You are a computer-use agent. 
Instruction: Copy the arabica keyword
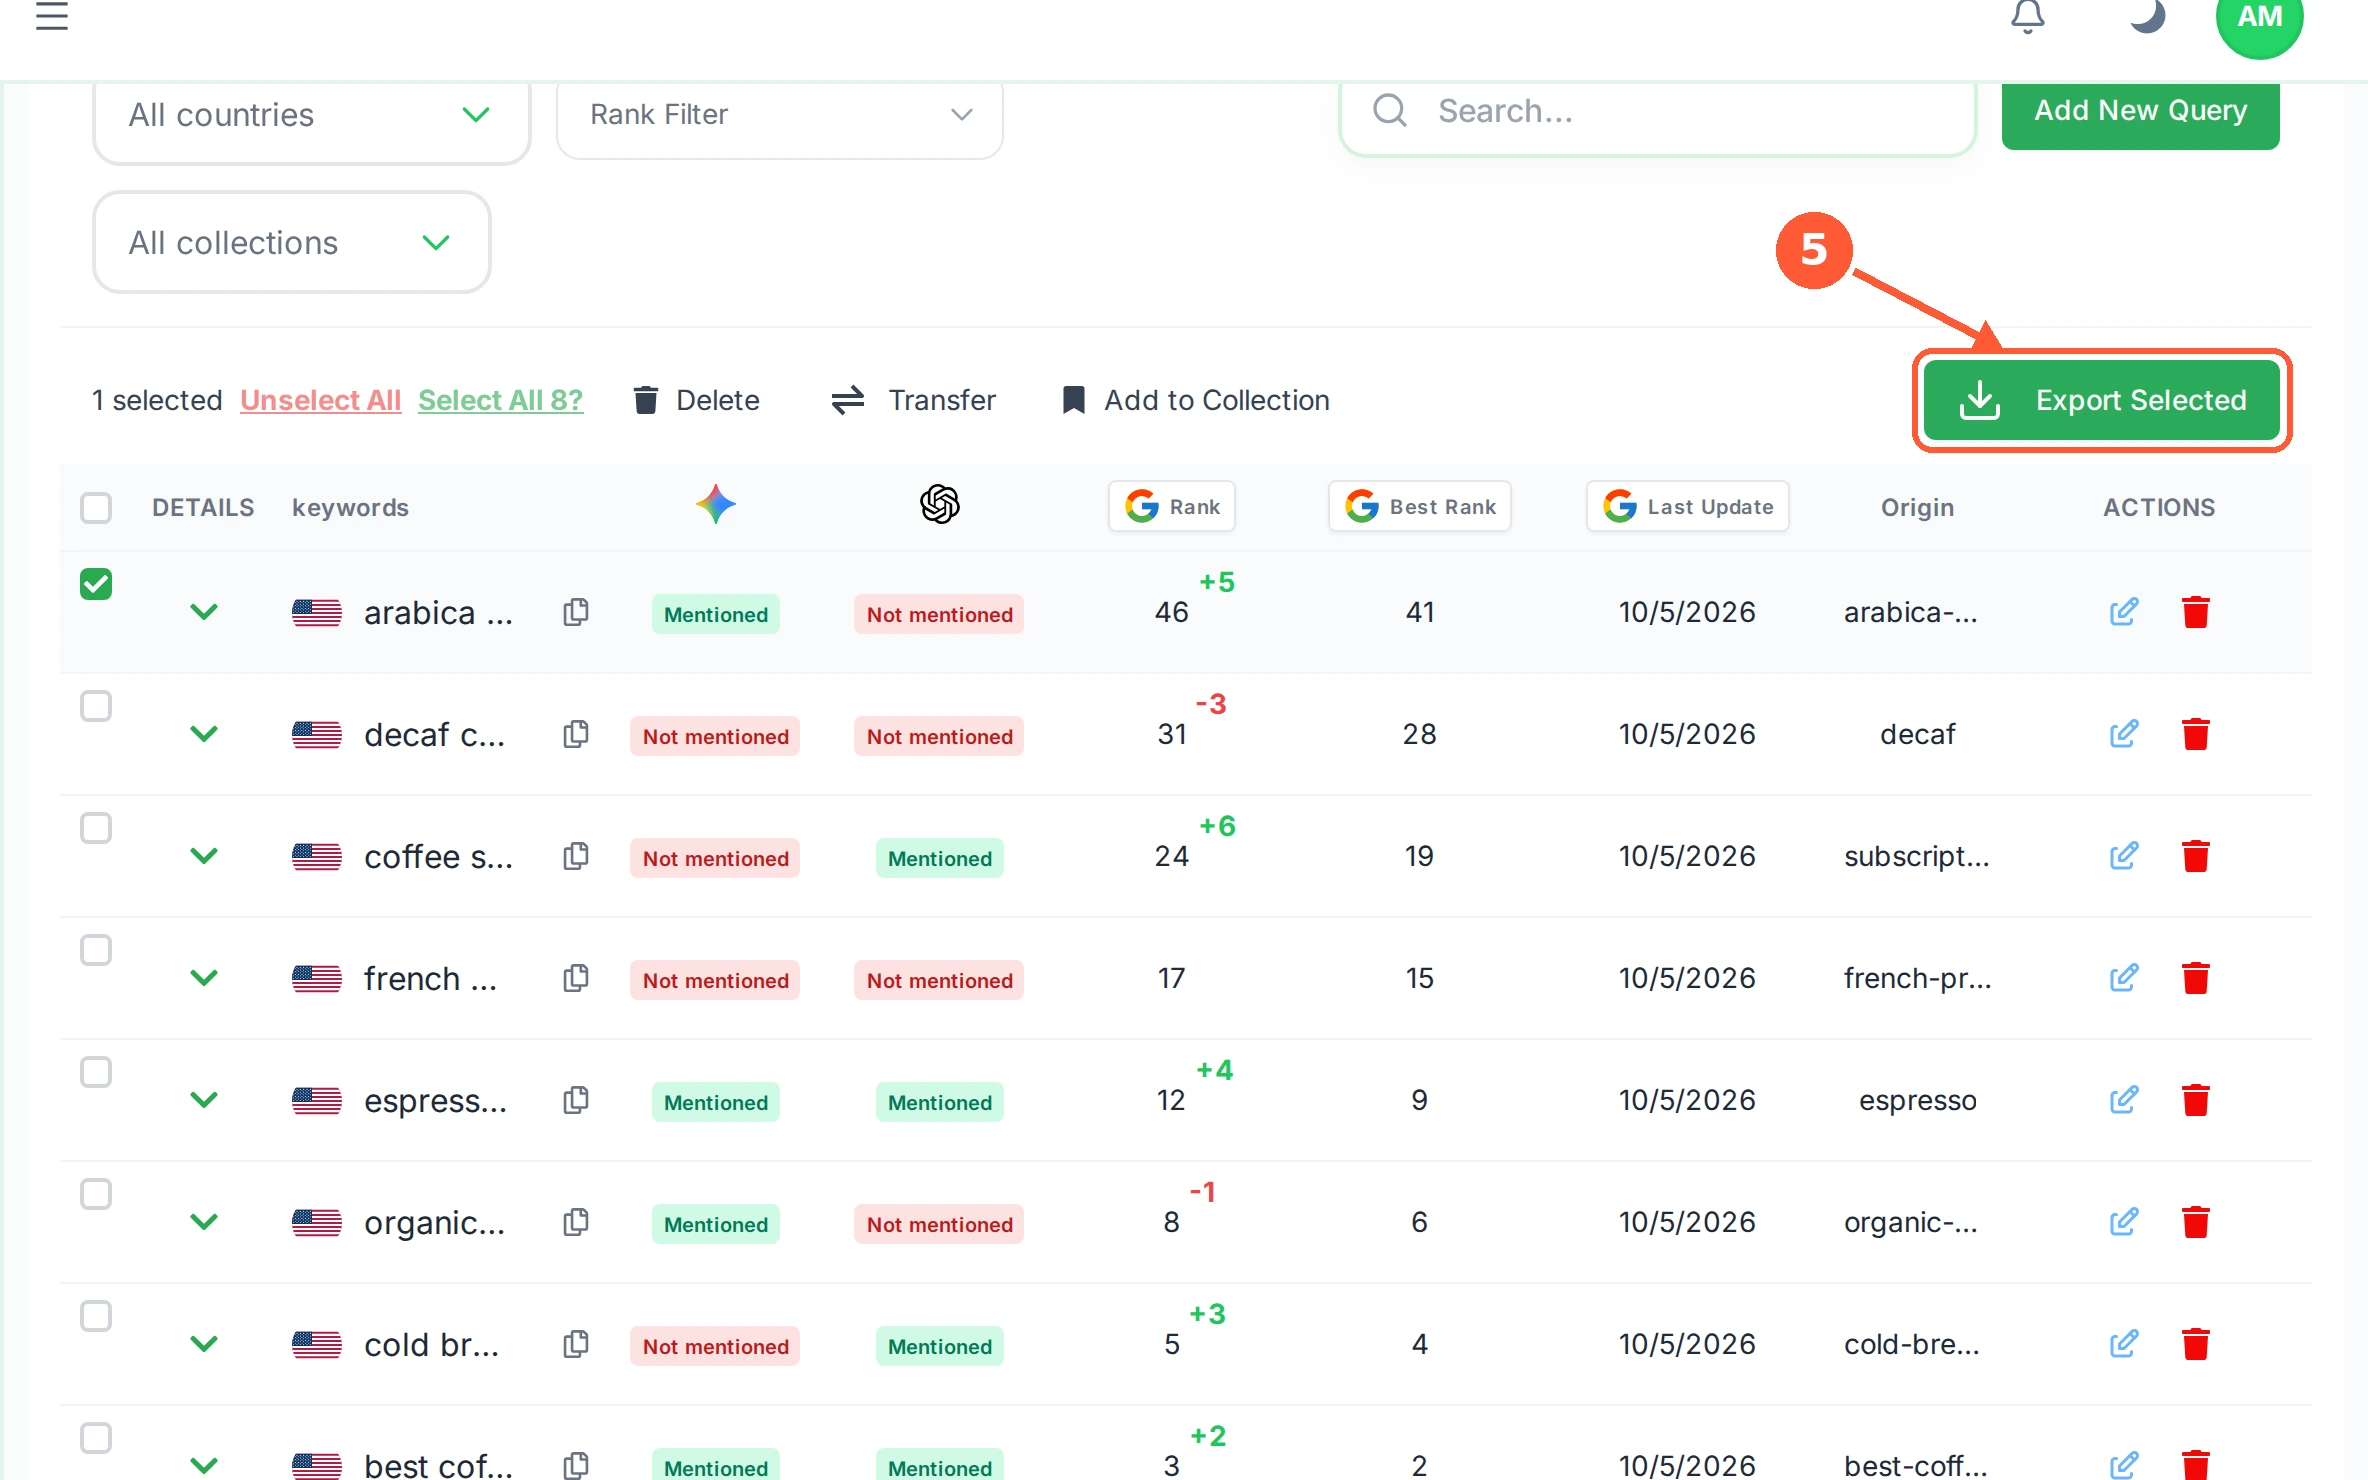pyautogui.click(x=576, y=612)
